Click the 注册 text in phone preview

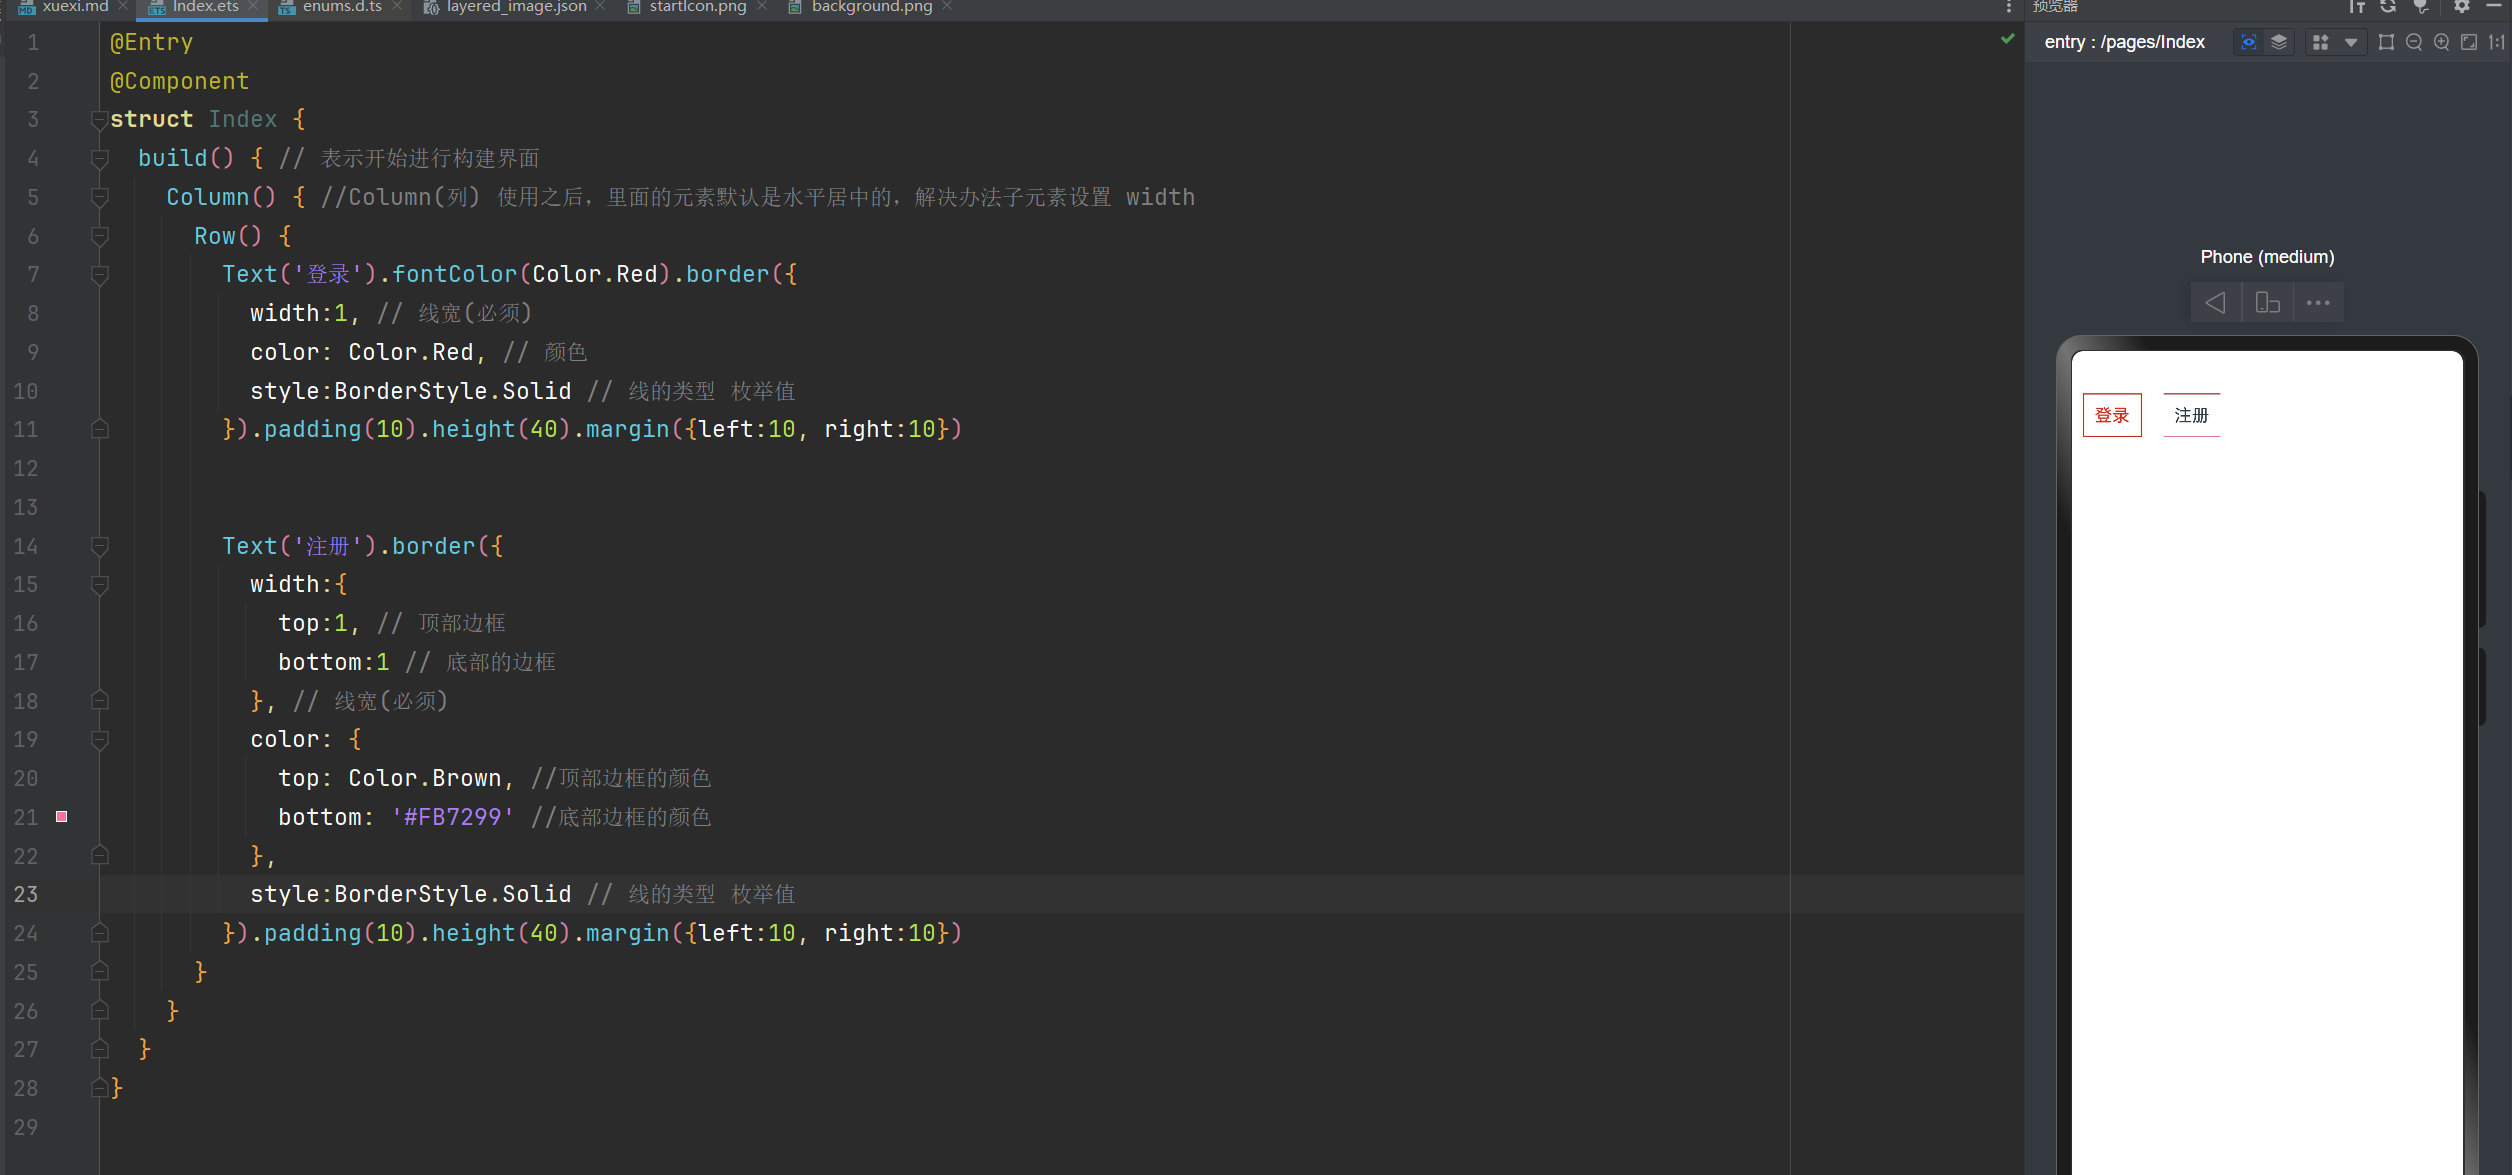click(x=2191, y=415)
